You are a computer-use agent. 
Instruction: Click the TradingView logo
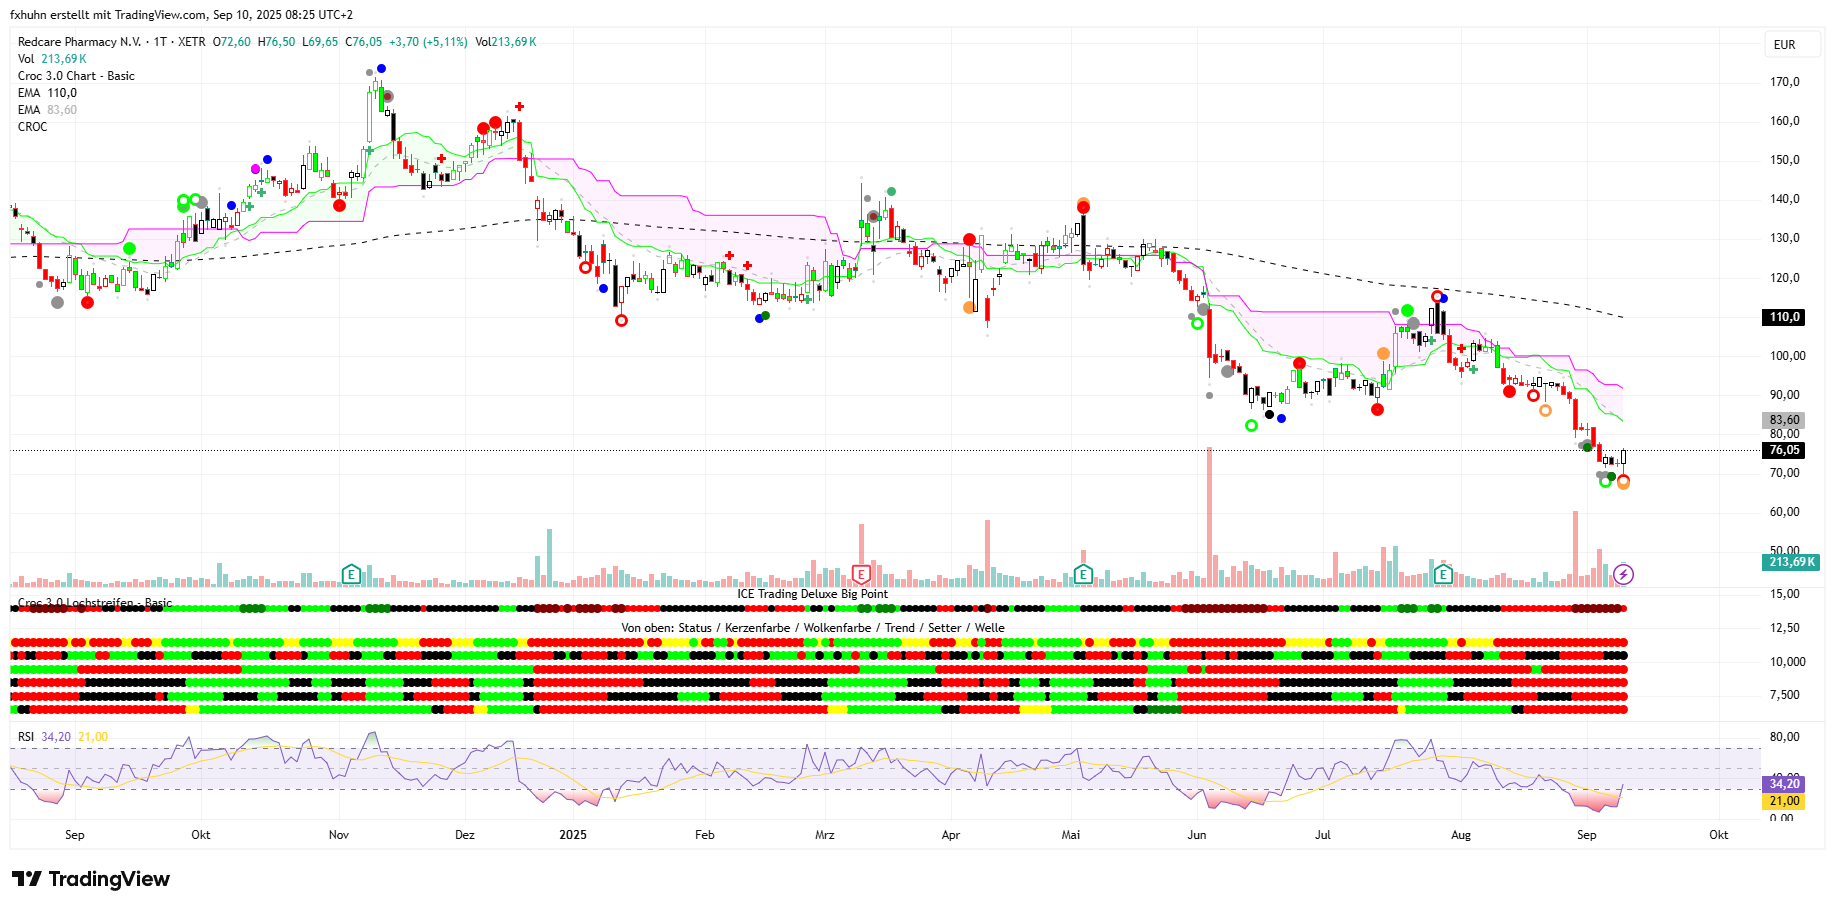click(91, 879)
